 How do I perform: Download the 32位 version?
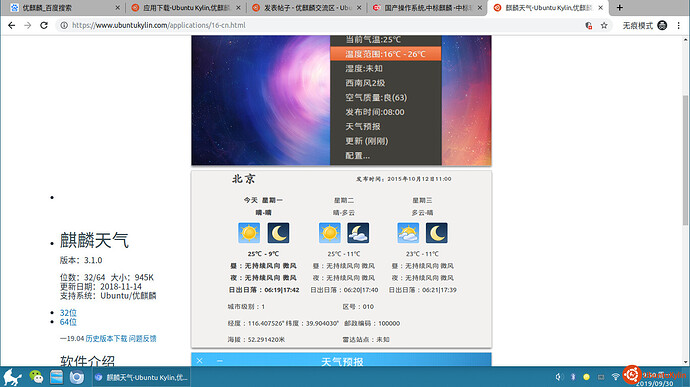68,313
